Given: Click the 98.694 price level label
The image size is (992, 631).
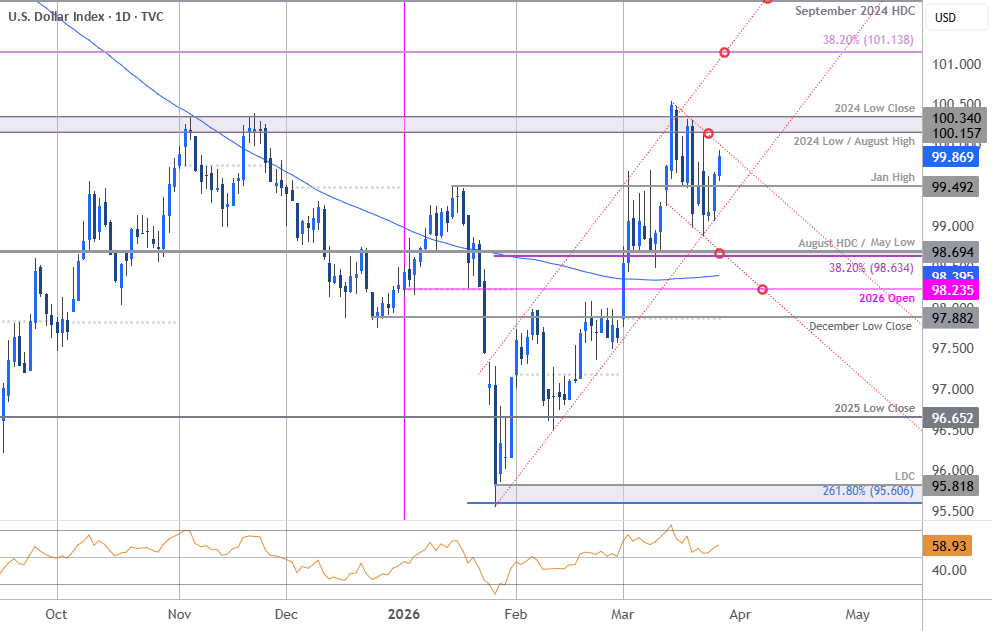Looking at the screenshot, I should 953,252.
